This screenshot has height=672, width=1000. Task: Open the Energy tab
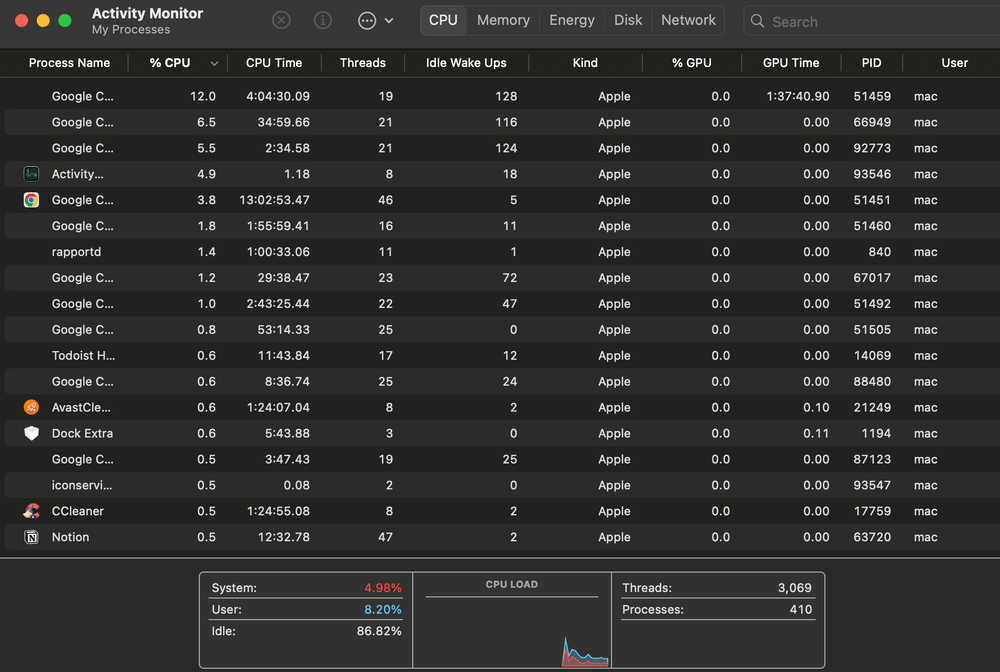tap(572, 20)
